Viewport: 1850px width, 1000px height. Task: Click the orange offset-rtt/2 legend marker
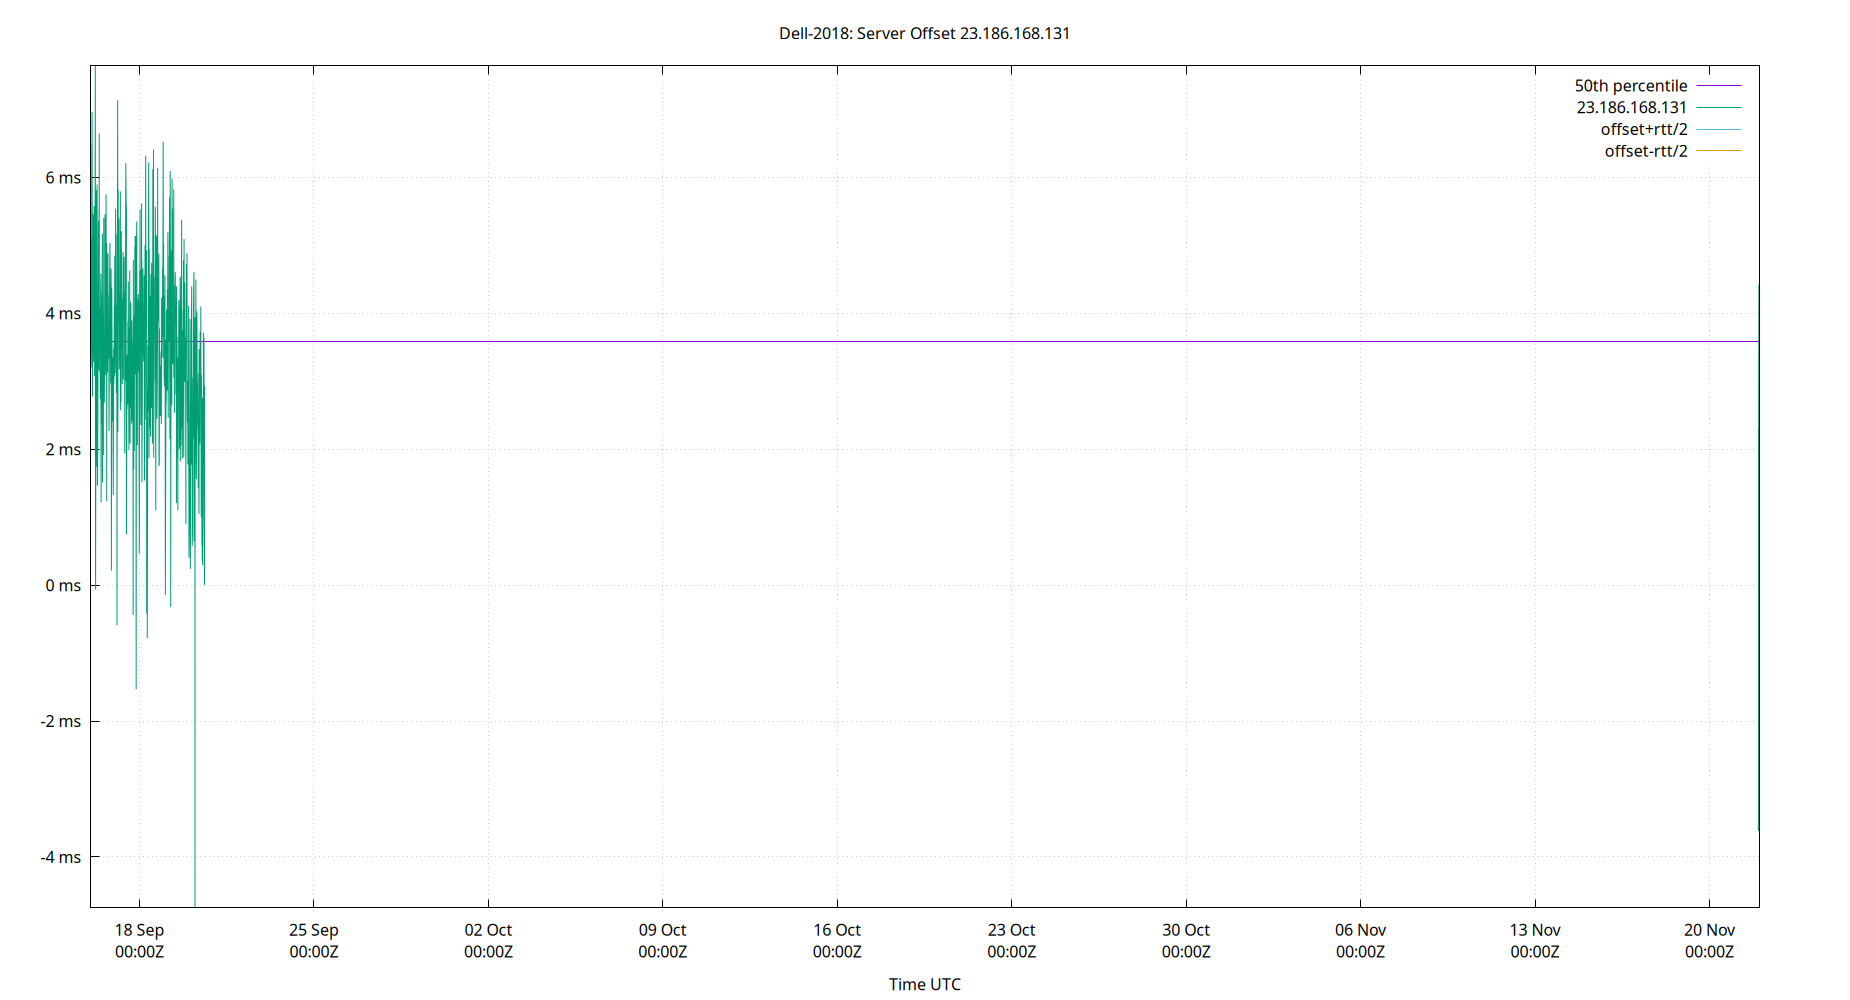[1720, 150]
